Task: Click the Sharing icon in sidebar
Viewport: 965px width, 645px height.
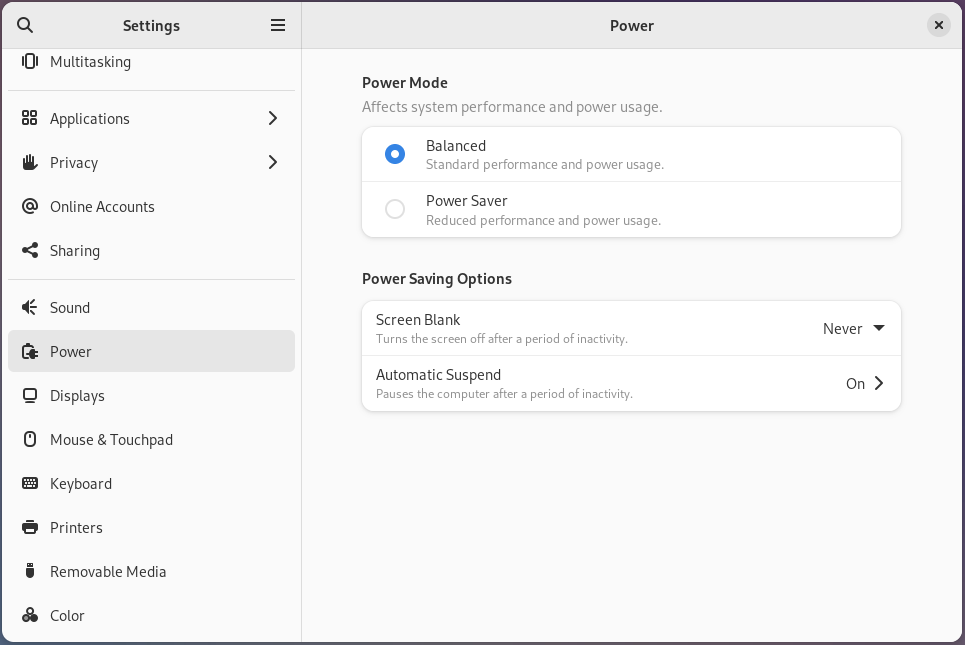Action: [x=30, y=251]
